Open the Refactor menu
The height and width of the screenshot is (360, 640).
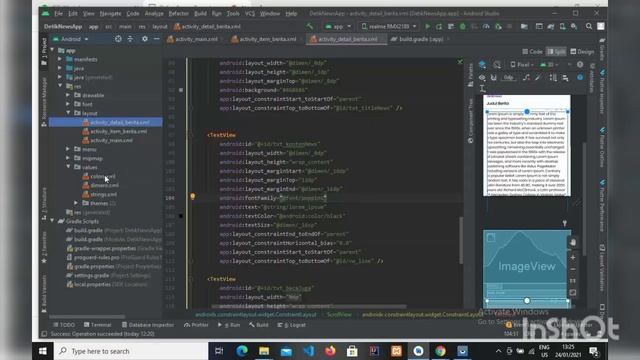[178, 13]
